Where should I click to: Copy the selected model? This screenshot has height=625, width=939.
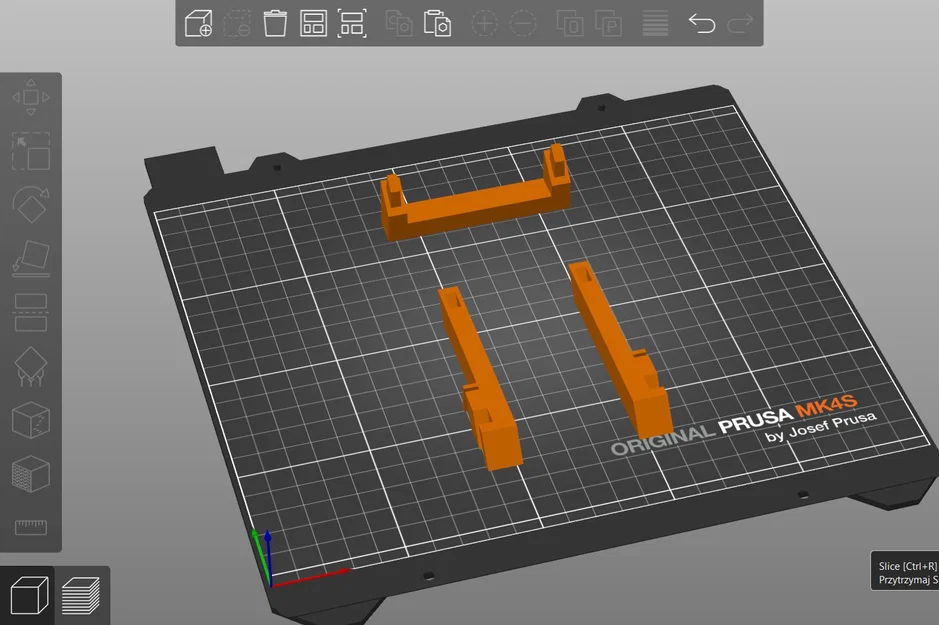397,23
